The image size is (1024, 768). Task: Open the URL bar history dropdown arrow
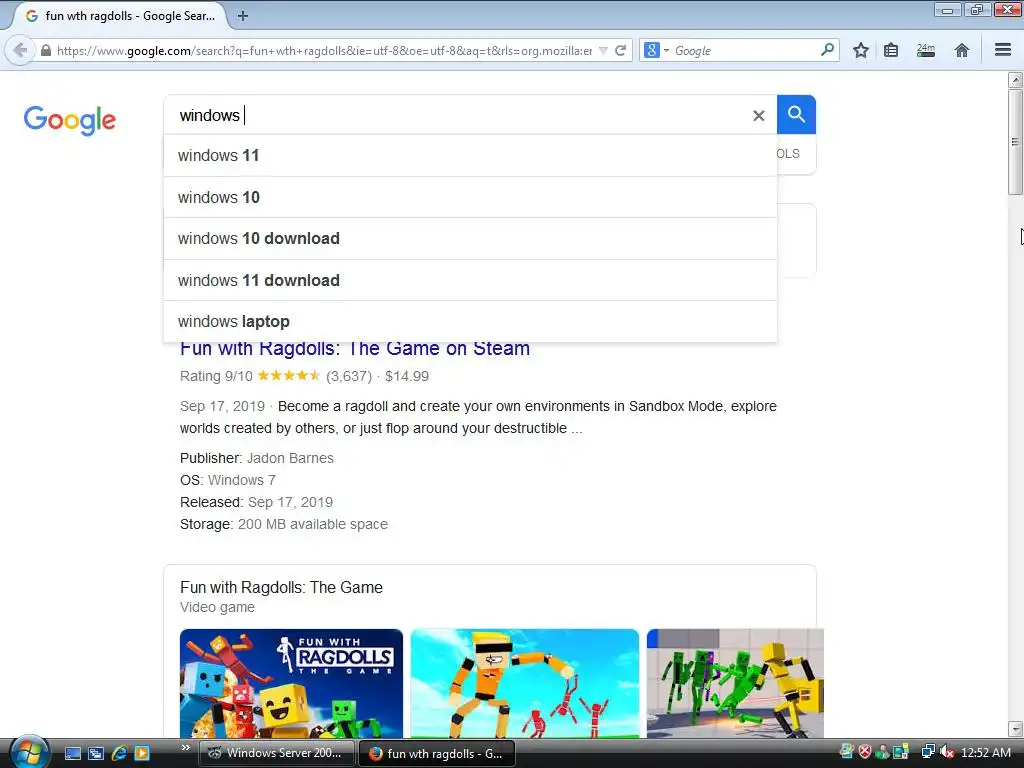tap(603, 50)
